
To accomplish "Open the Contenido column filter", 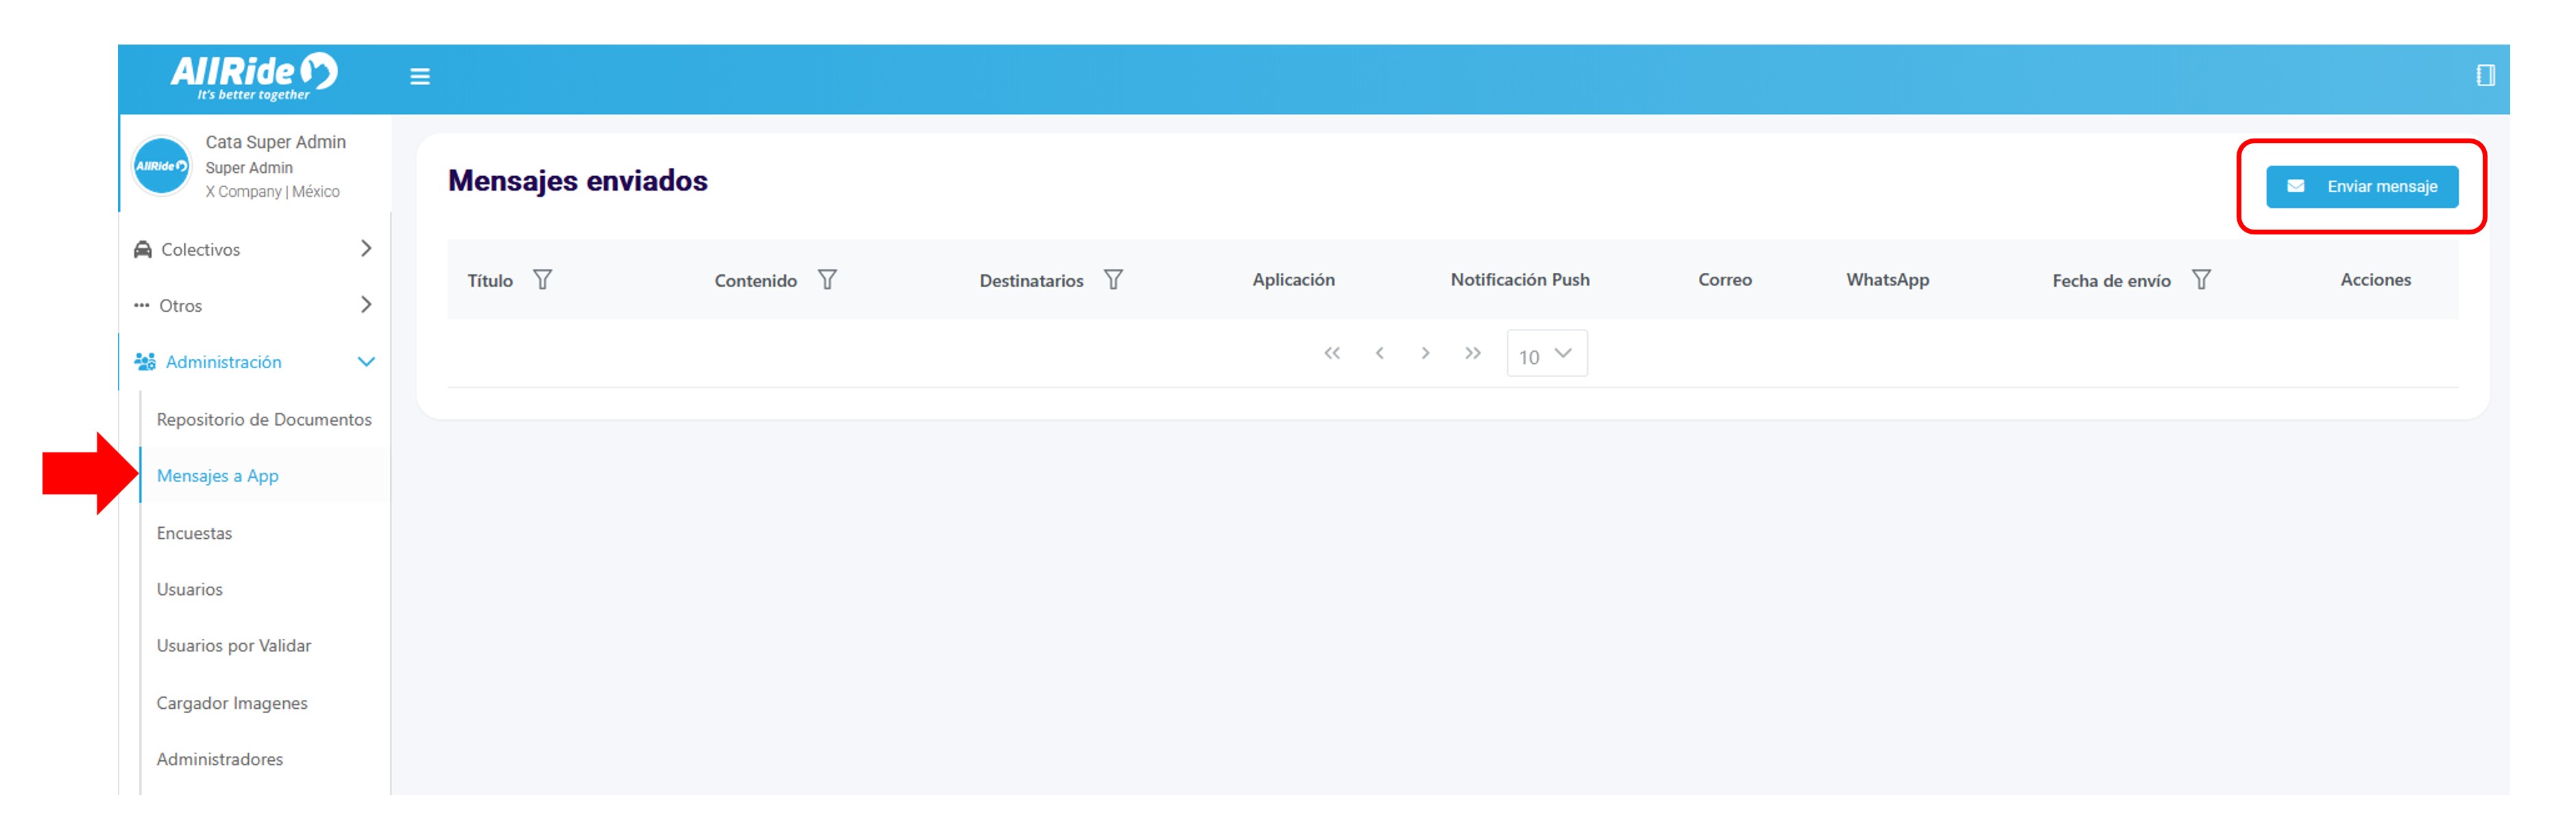I will 827,280.
